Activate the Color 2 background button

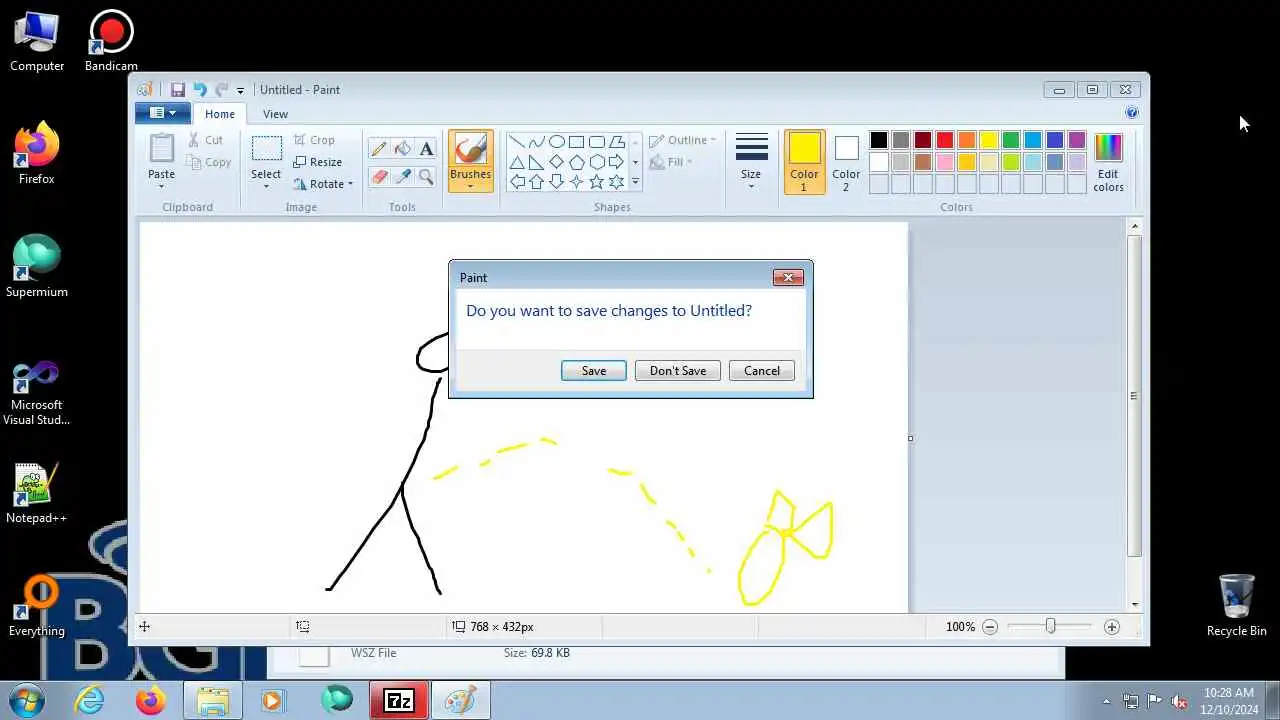846,162
